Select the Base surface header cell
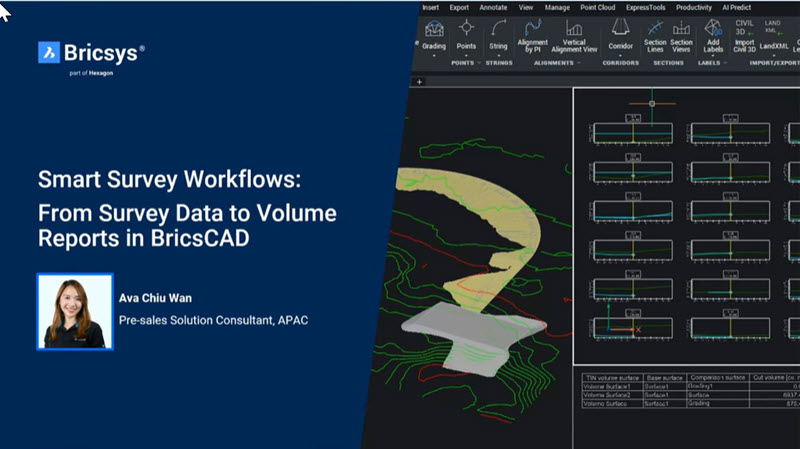 (x=664, y=378)
